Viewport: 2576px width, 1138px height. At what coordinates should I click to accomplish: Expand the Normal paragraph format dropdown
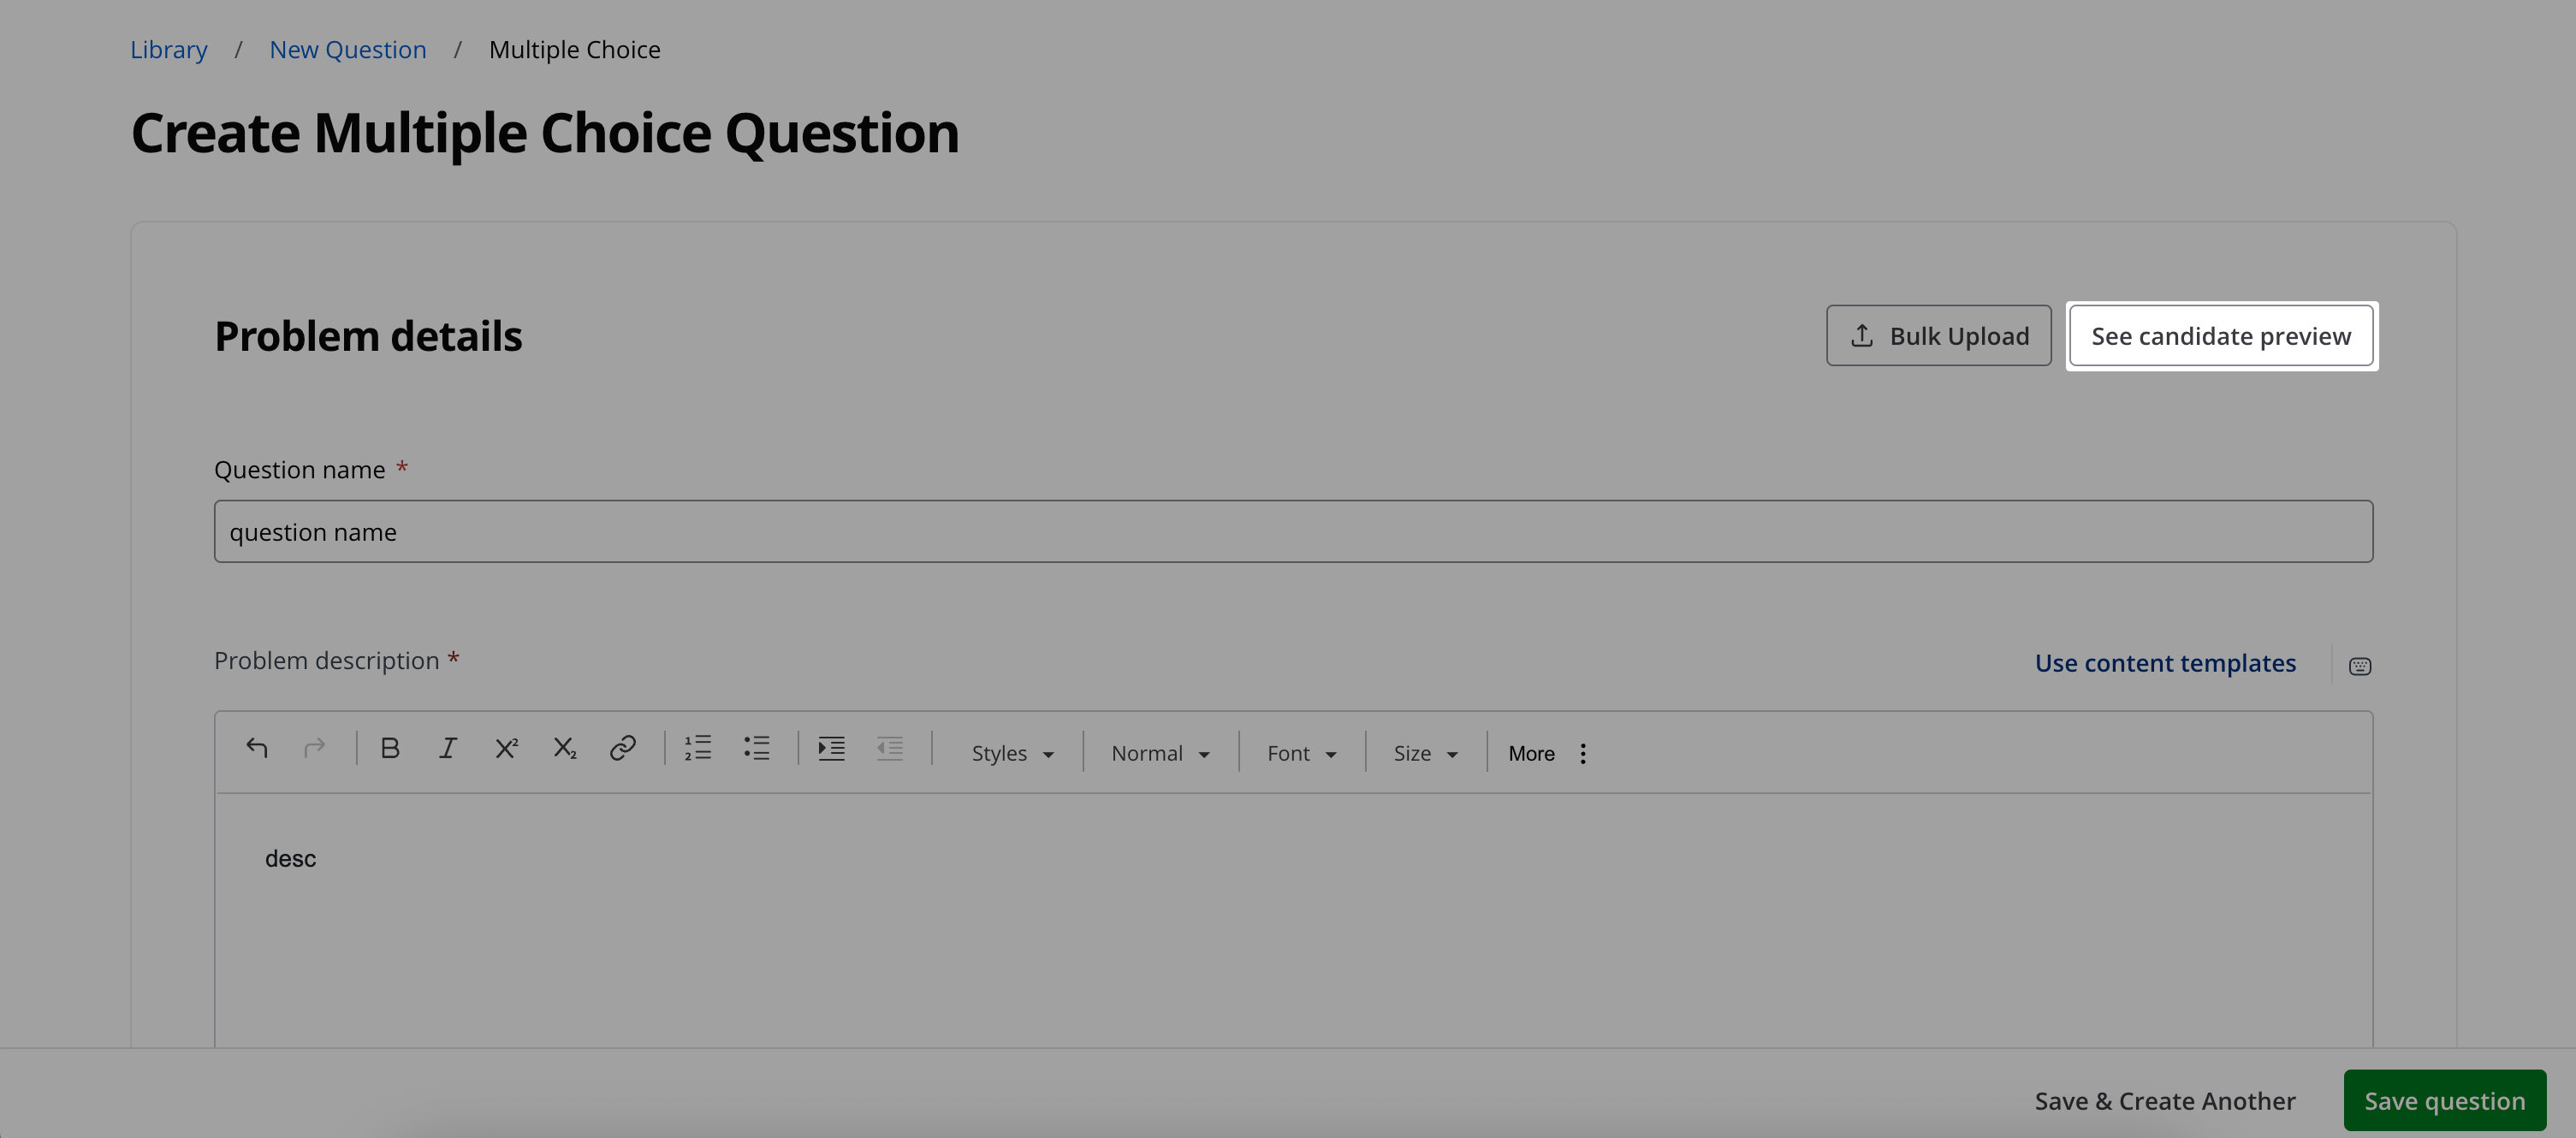pyautogui.click(x=1160, y=754)
